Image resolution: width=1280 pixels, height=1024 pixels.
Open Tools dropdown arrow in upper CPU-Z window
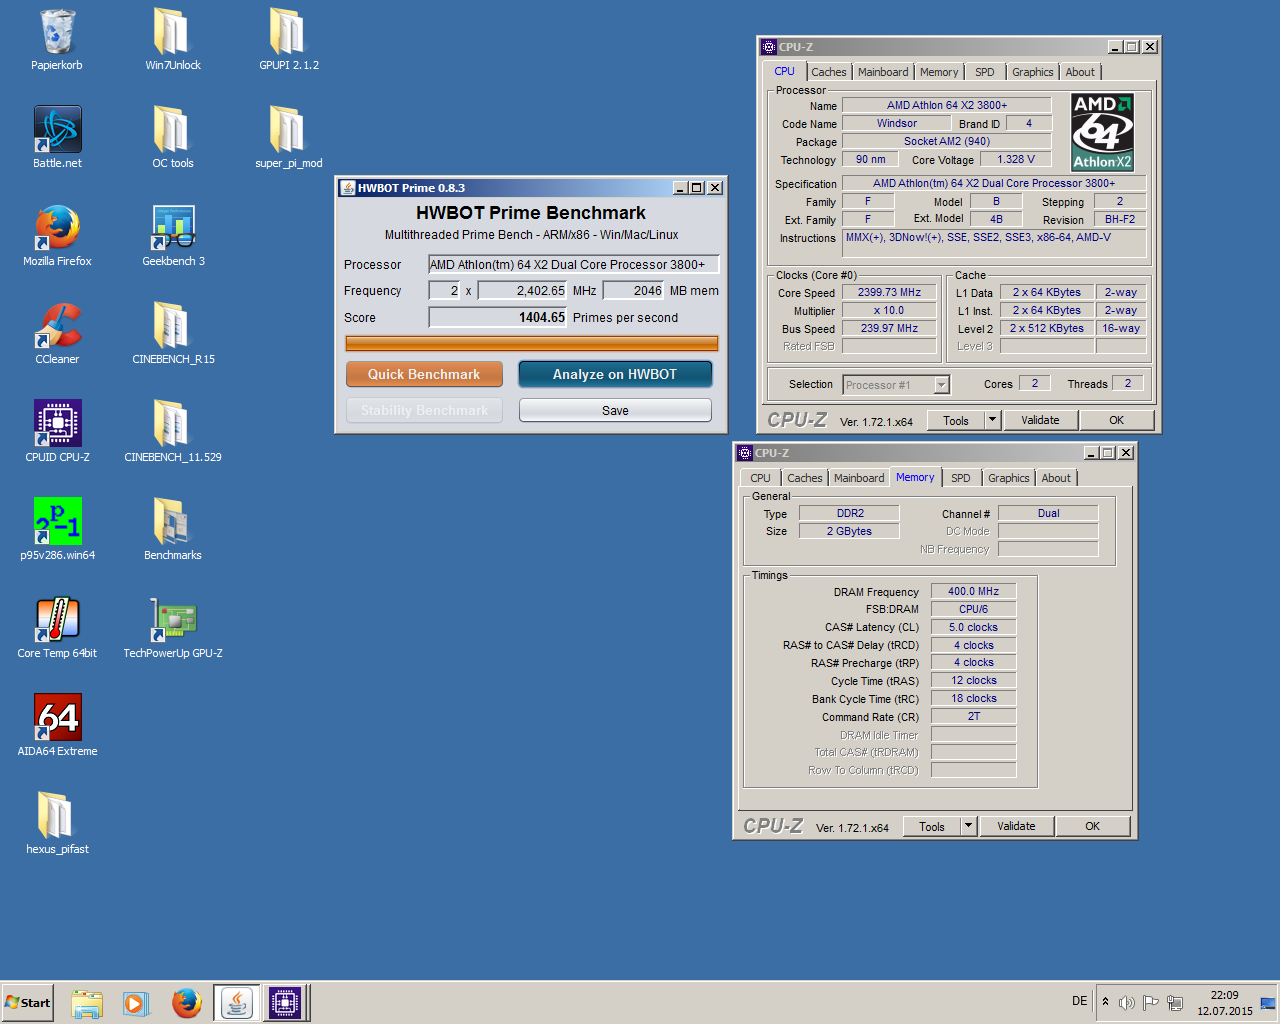(x=993, y=420)
